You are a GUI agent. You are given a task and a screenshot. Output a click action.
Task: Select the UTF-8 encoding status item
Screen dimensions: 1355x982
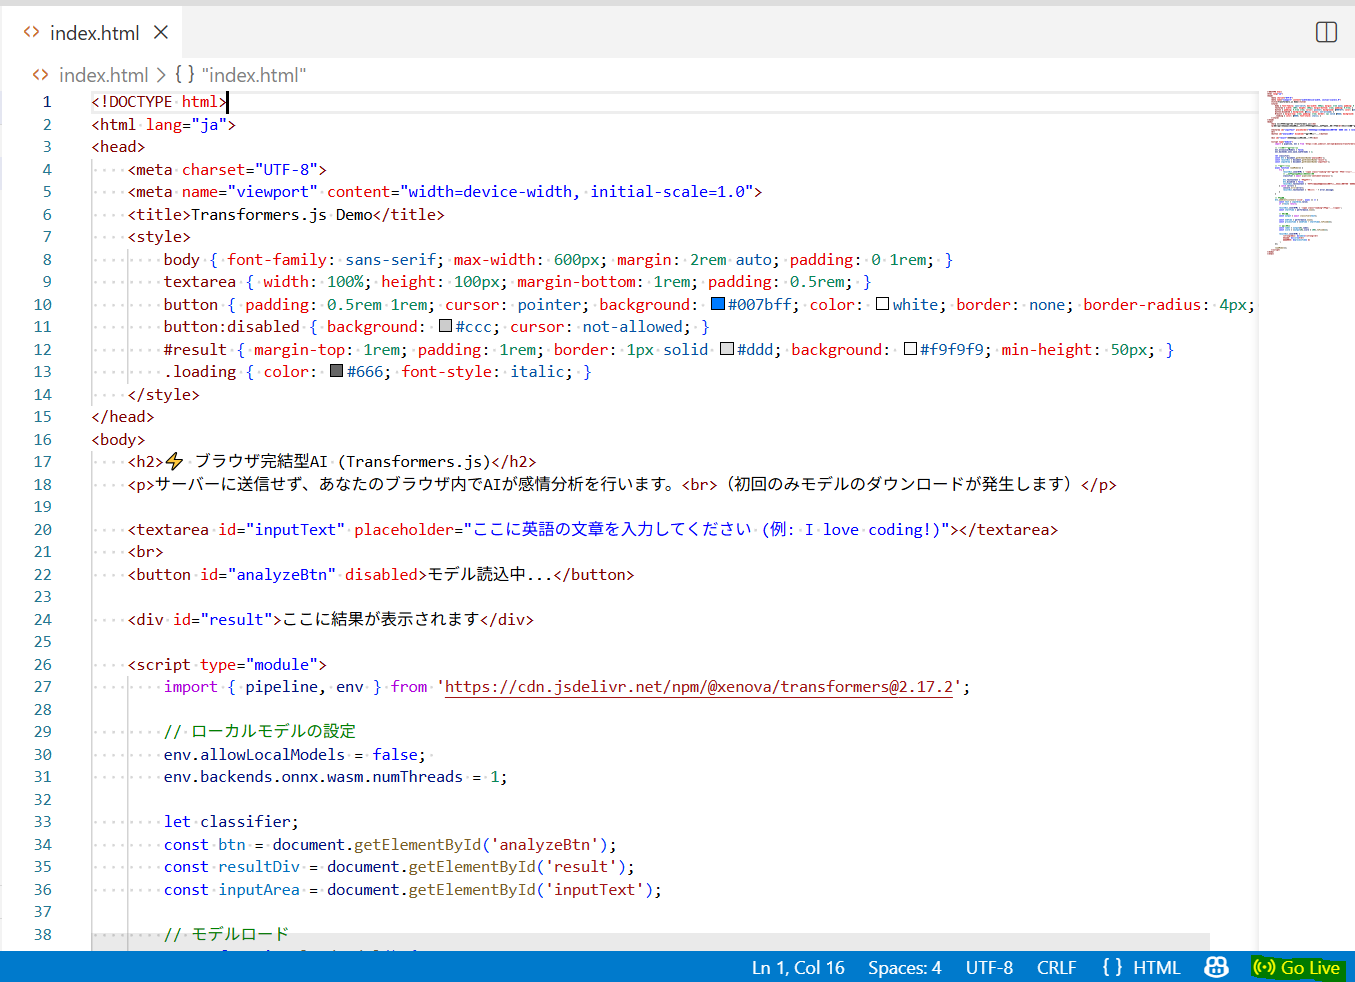(x=989, y=967)
